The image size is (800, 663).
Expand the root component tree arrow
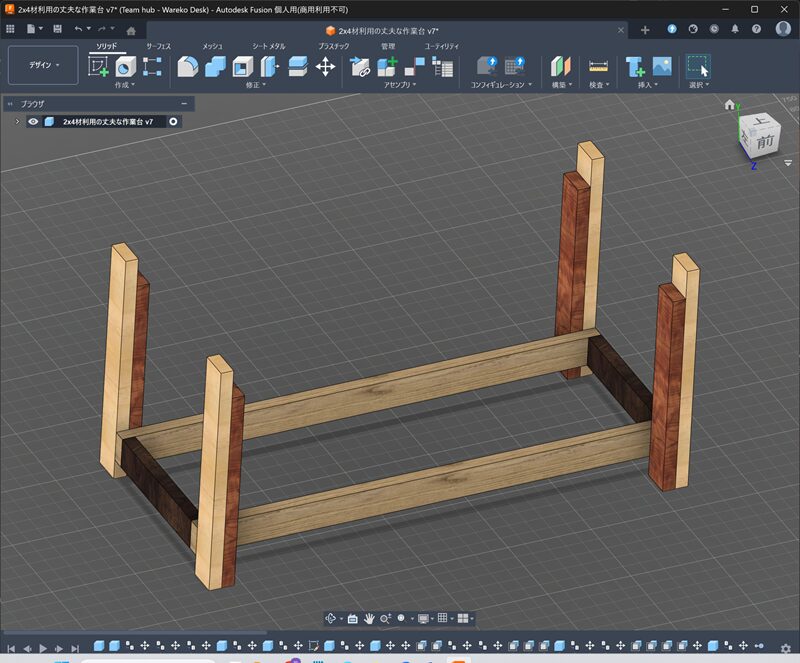click(x=17, y=122)
